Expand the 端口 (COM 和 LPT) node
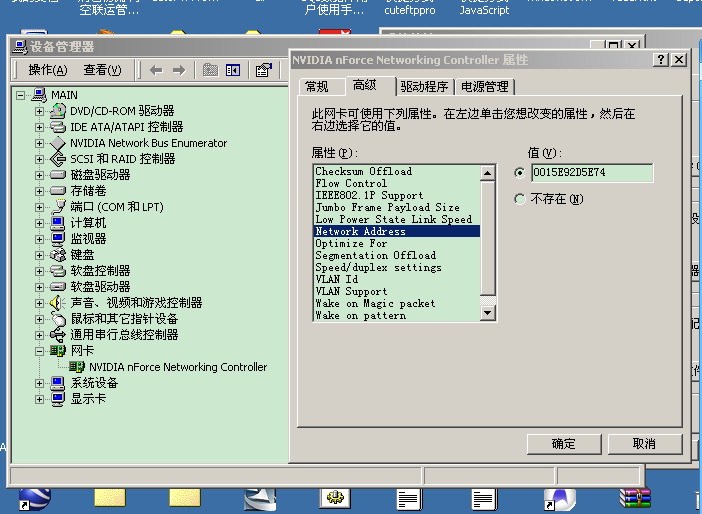This screenshot has width=702, height=514. (x=39, y=207)
